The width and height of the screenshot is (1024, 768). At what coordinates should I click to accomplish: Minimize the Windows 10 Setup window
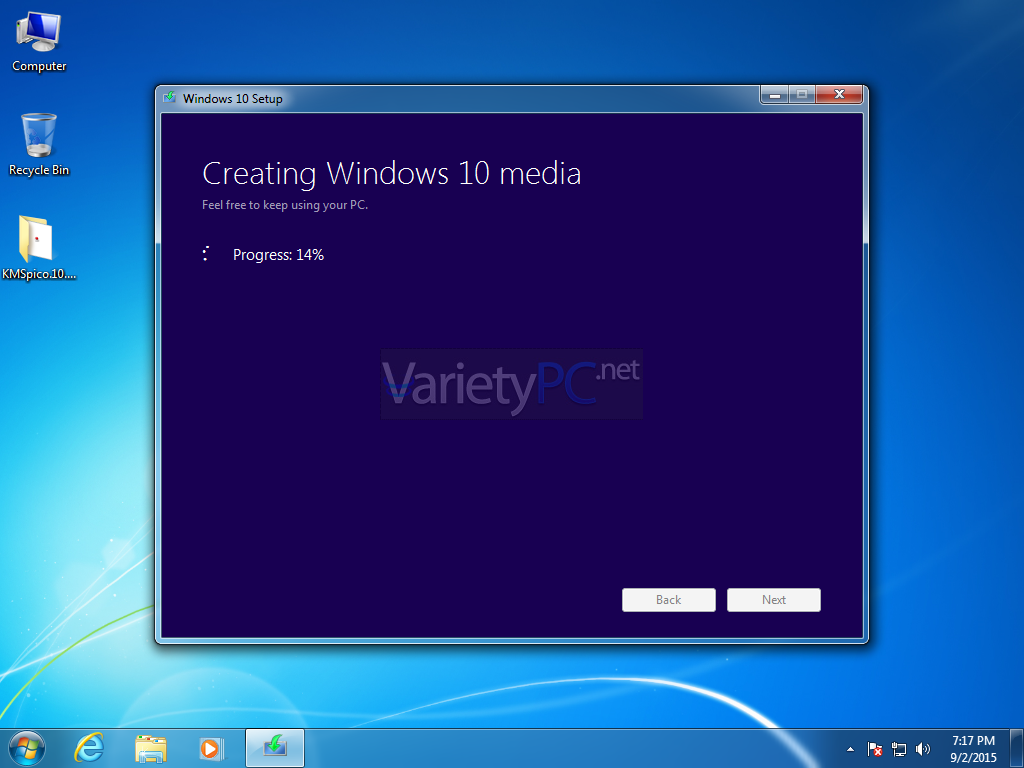tap(774, 95)
